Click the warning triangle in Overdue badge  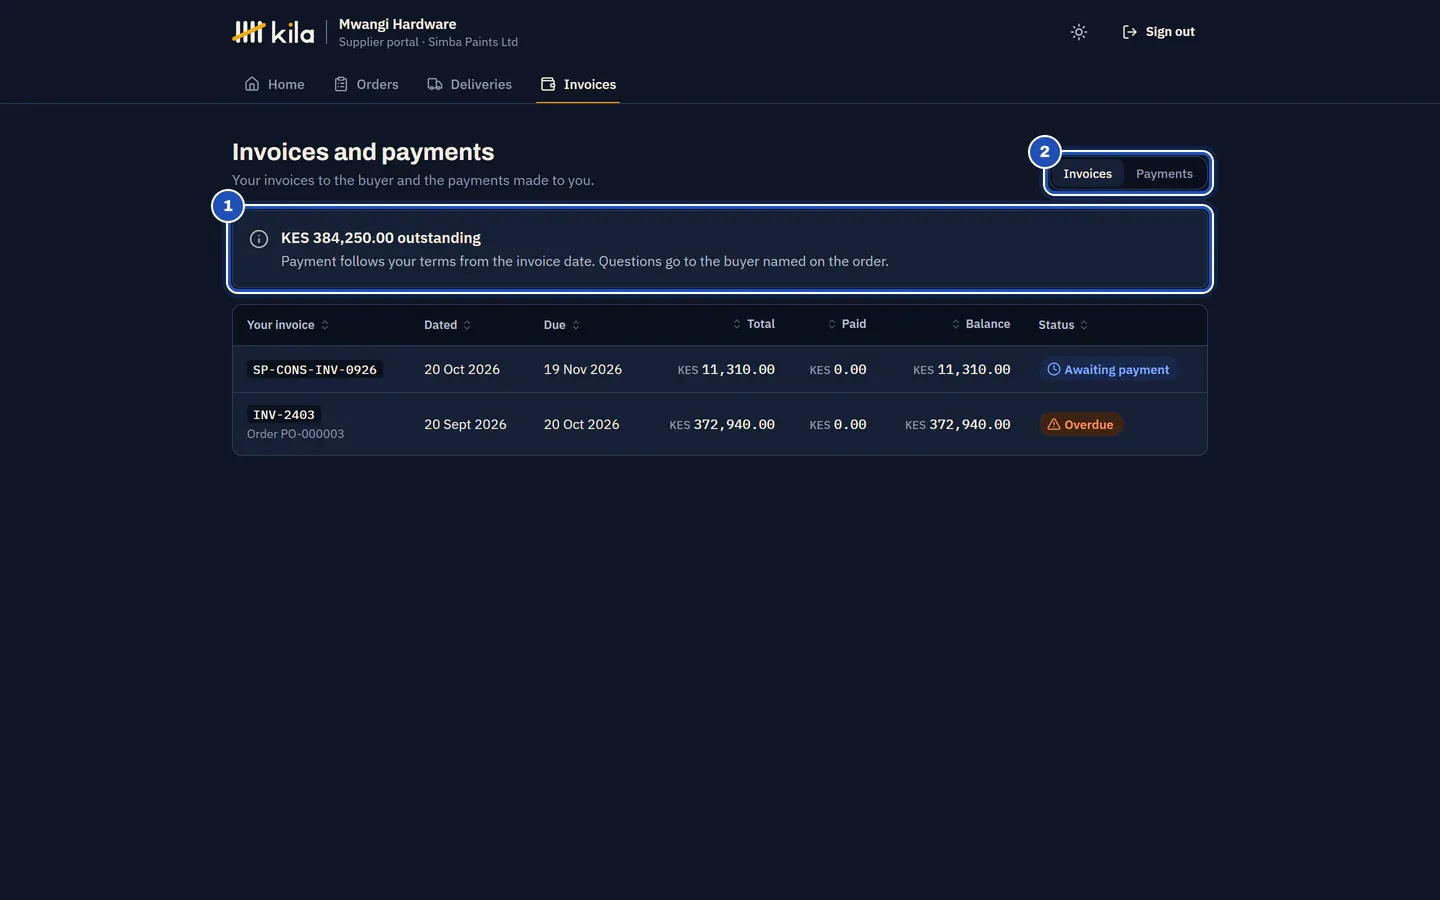tap(1054, 425)
